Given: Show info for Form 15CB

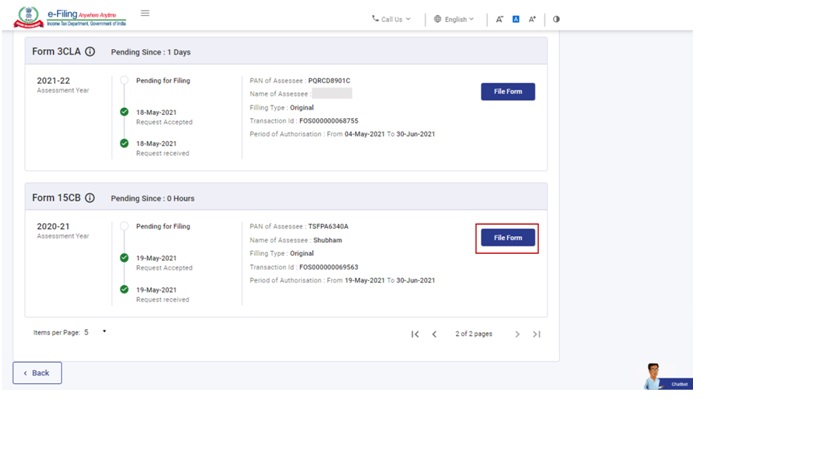Looking at the screenshot, I should coord(90,198).
